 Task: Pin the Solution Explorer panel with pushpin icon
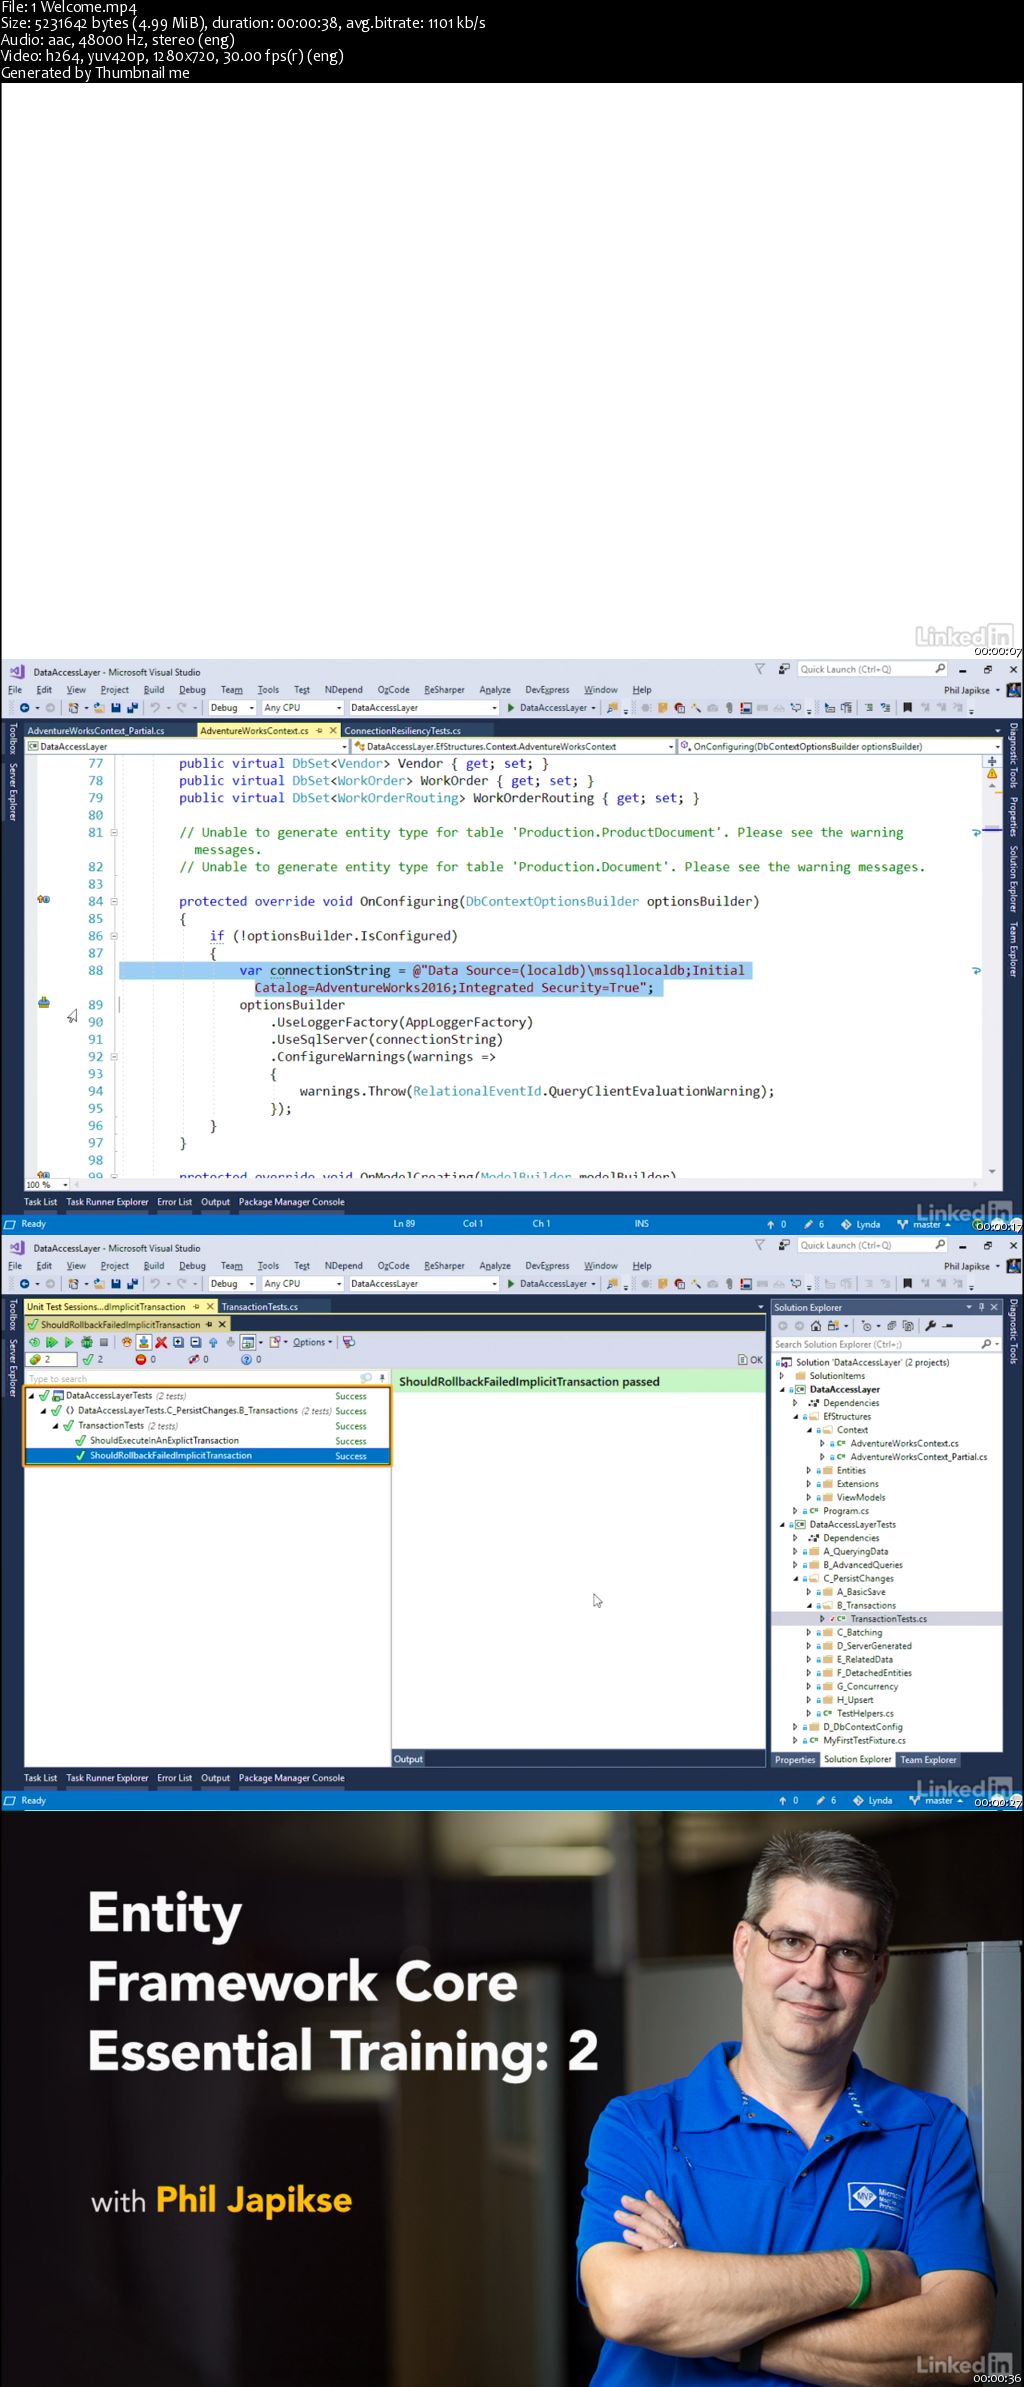point(981,1307)
